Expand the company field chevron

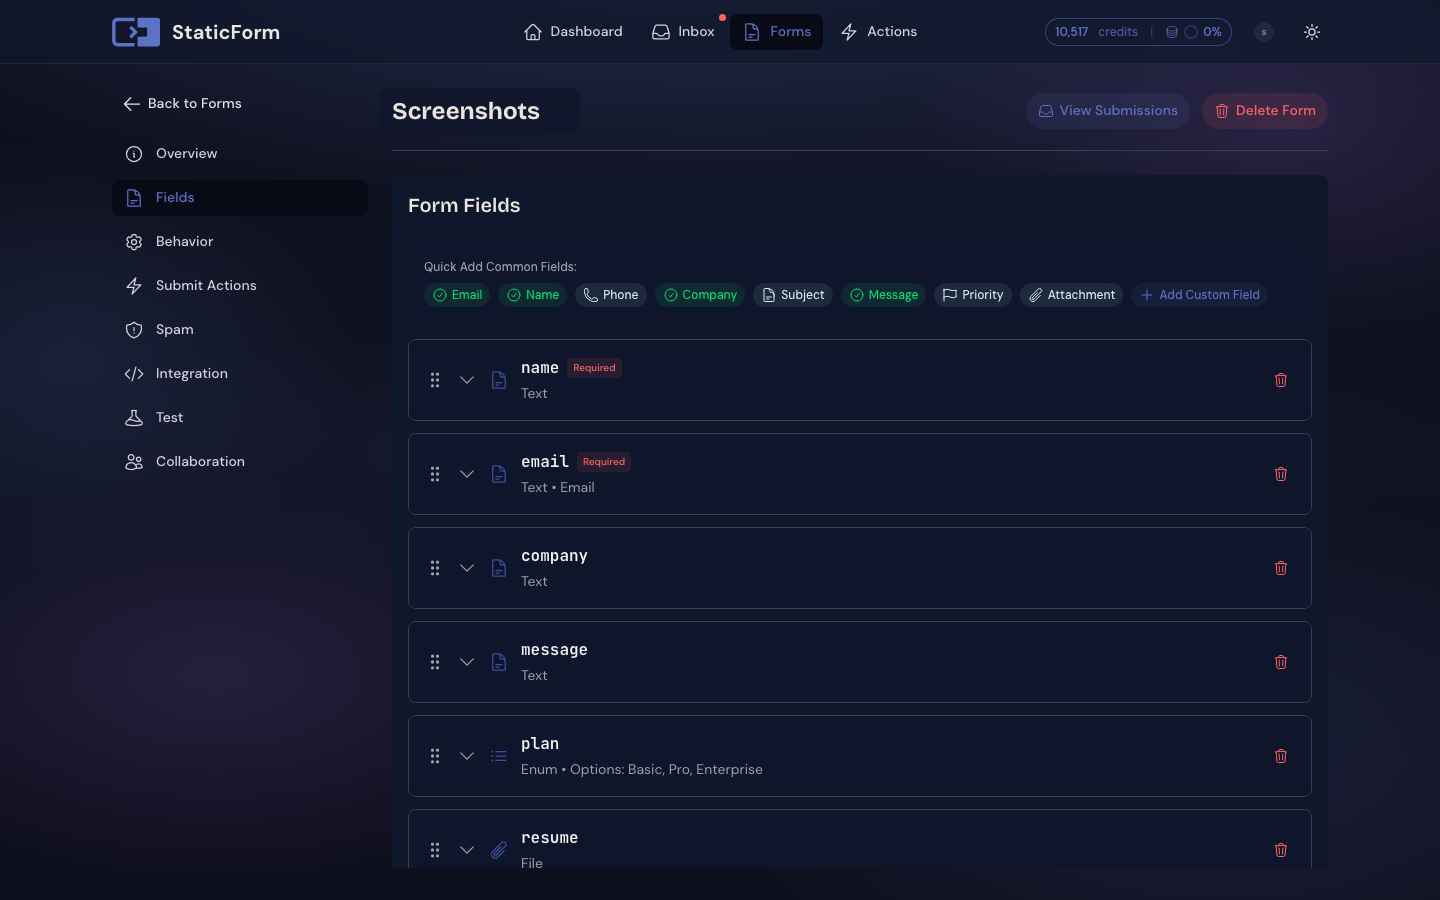point(467,568)
